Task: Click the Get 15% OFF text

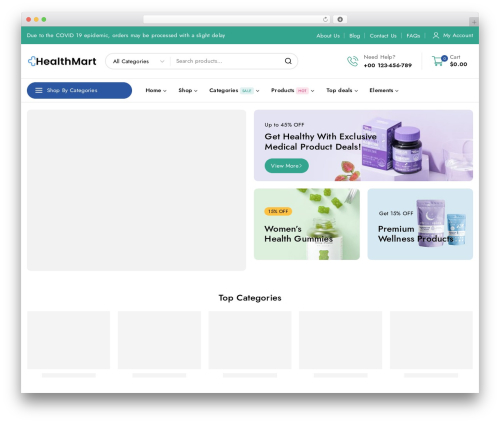Action: [x=396, y=213]
